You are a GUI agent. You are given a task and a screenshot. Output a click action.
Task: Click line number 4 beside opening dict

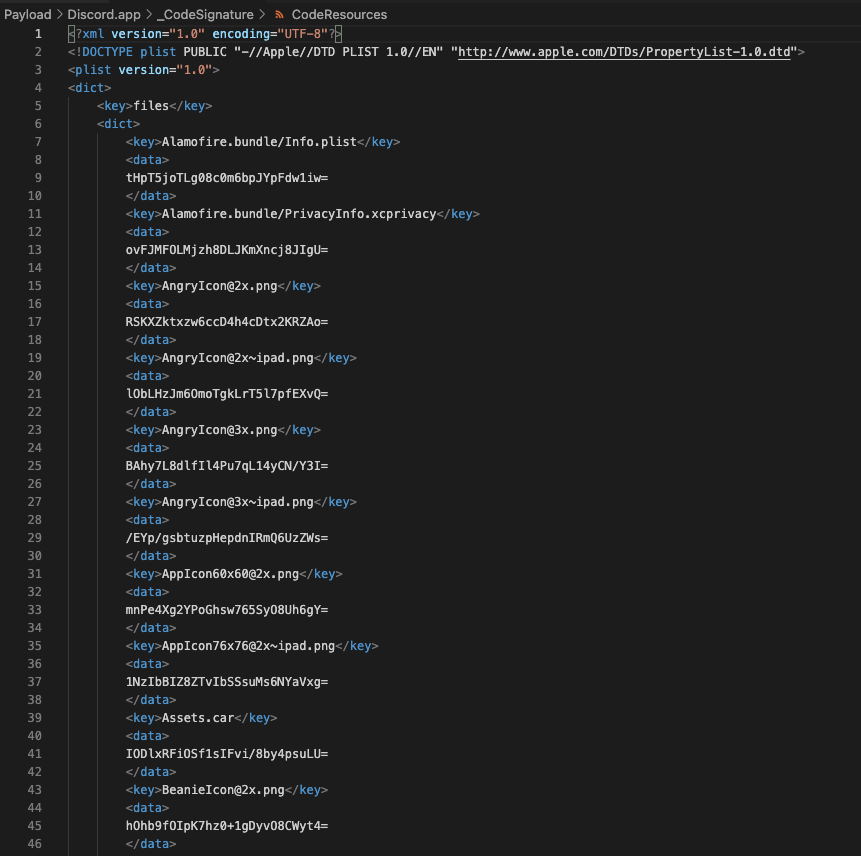pos(38,88)
